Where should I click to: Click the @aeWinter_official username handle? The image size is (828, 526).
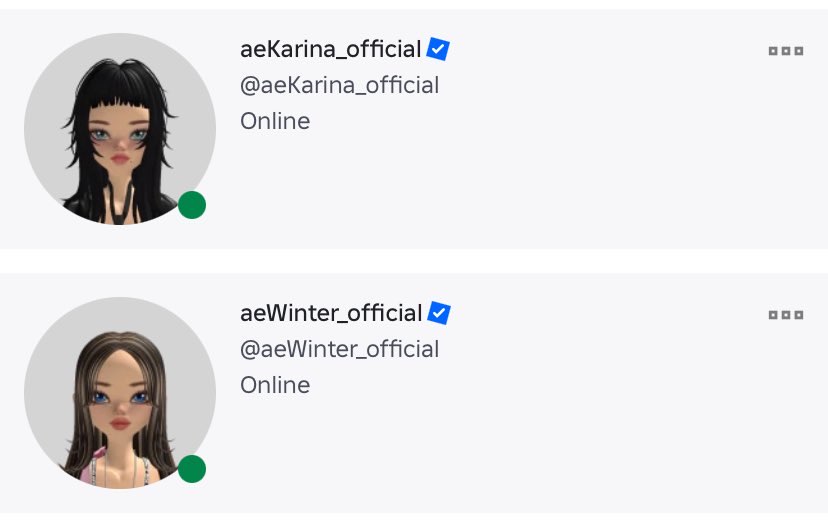pos(340,350)
